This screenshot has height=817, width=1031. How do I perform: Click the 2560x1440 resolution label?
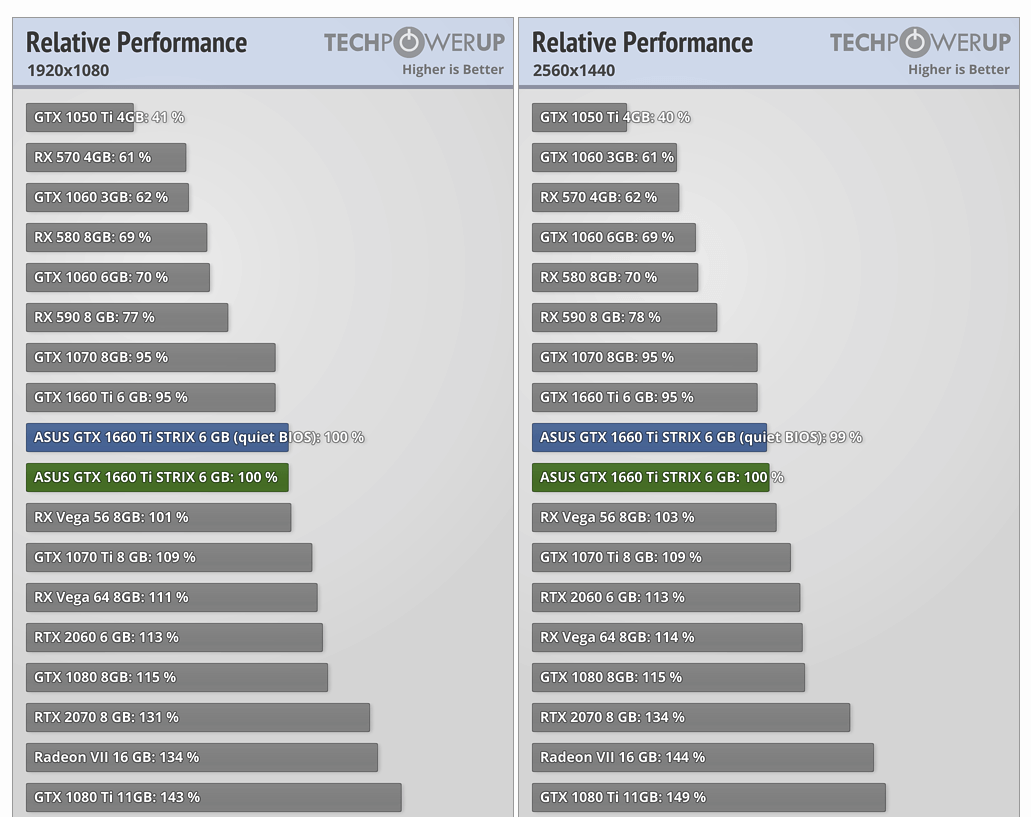point(573,70)
